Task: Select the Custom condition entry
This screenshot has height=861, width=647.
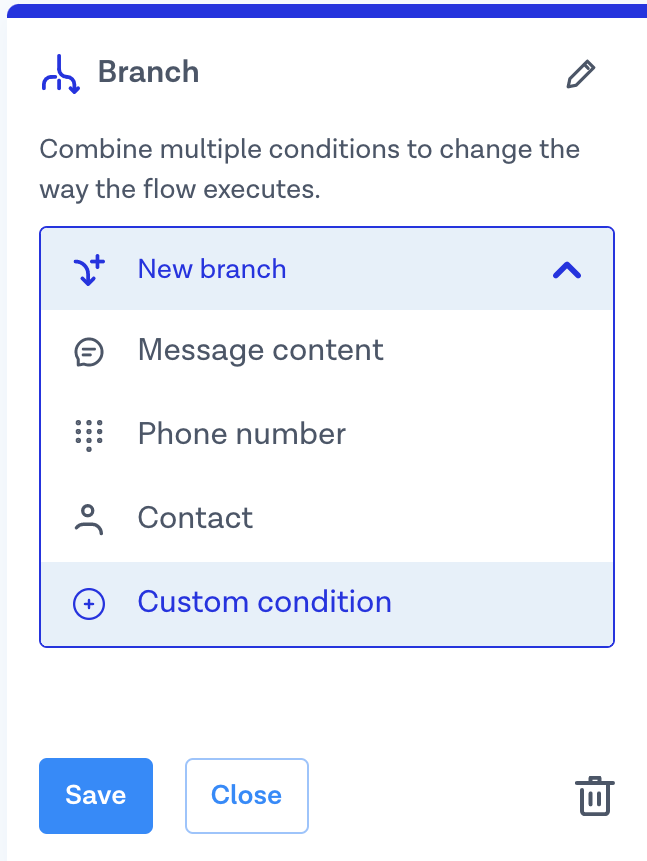Action: [x=264, y=602]
